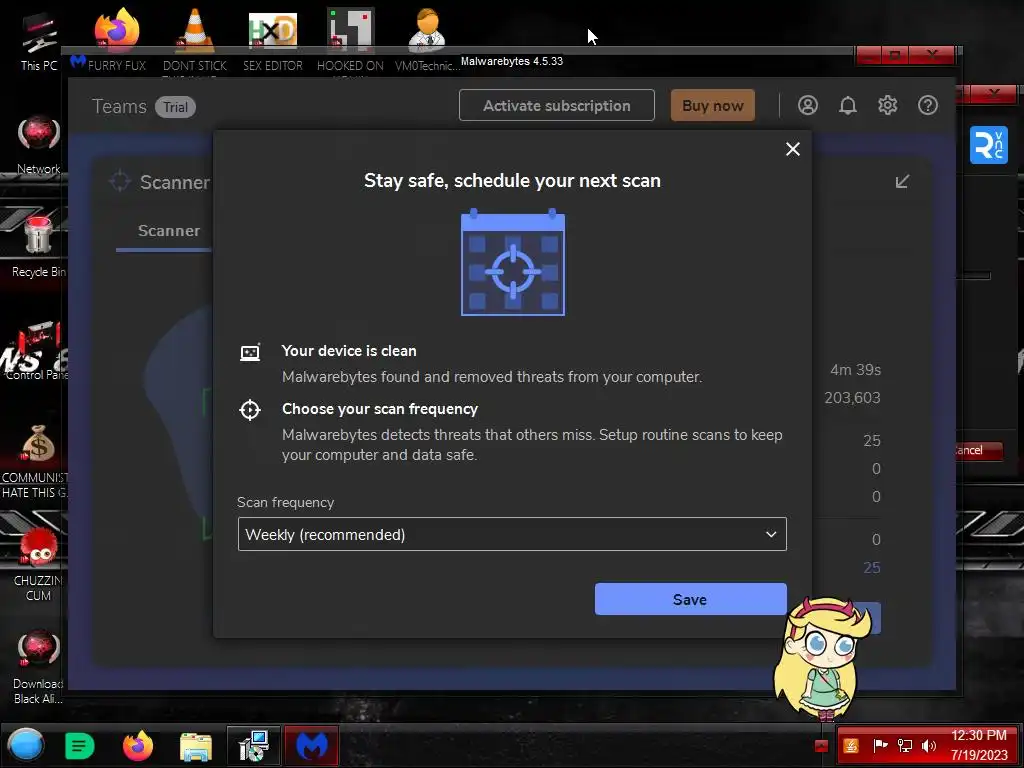This screenshot has height=768, width=1024.
Task: Click the Malwarebytes taskbar button
Action: point(312,746)
